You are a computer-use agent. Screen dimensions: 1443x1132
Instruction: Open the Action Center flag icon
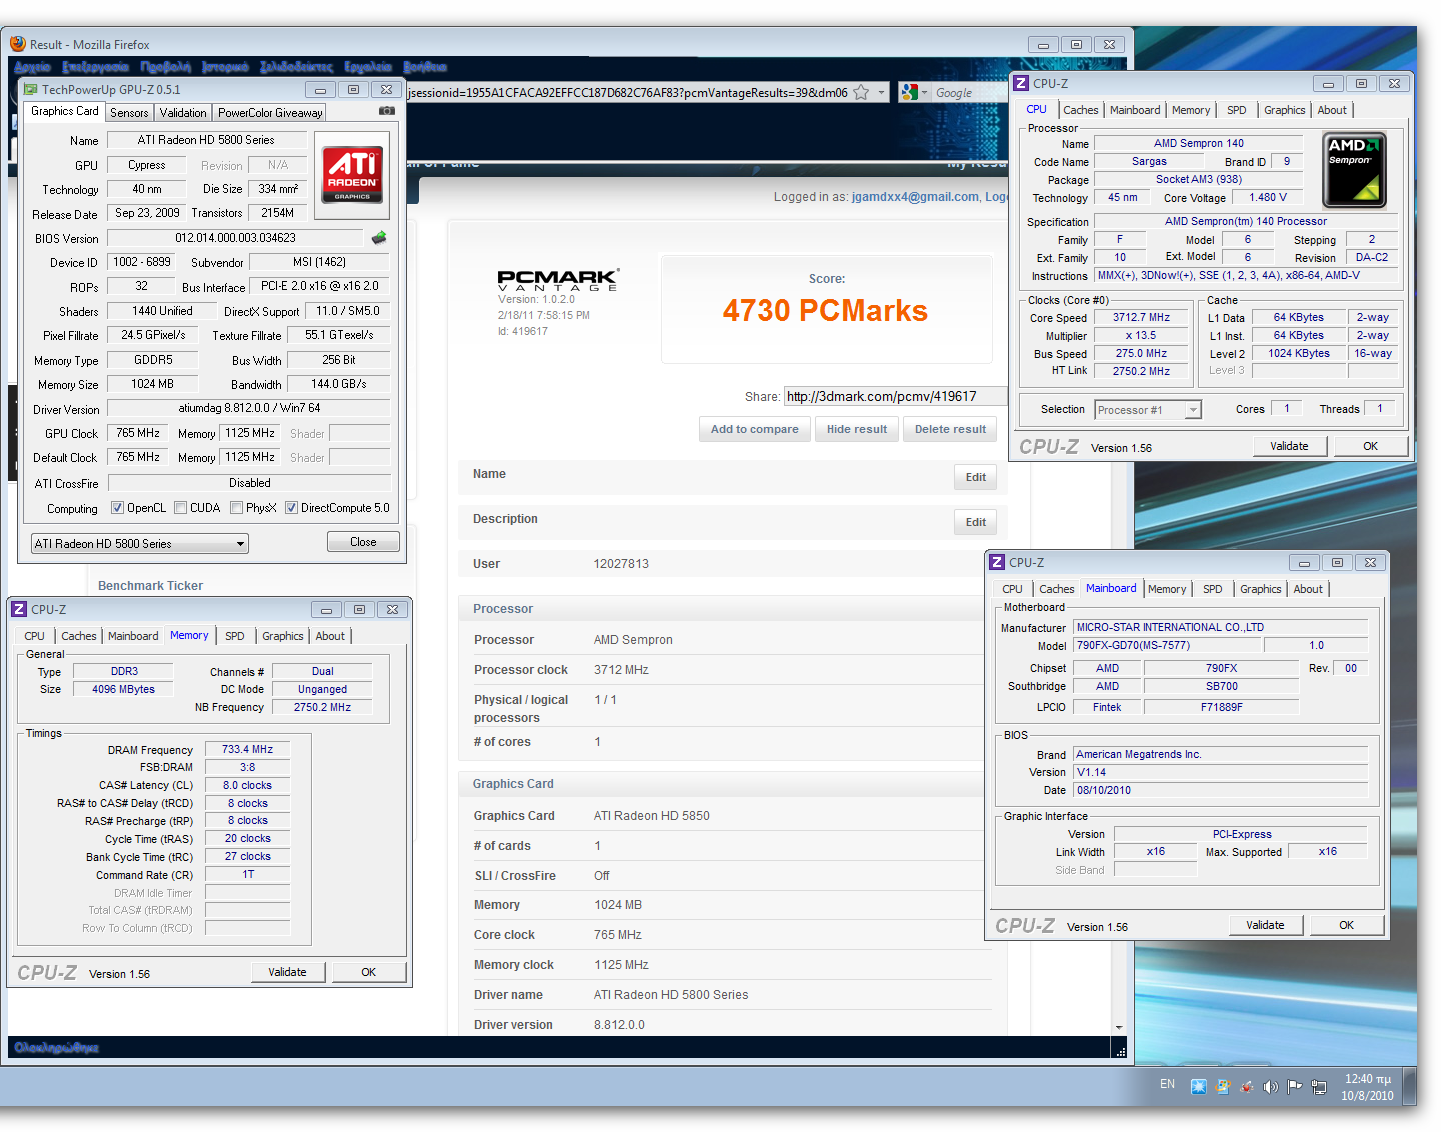[x=1294, y=1087]
